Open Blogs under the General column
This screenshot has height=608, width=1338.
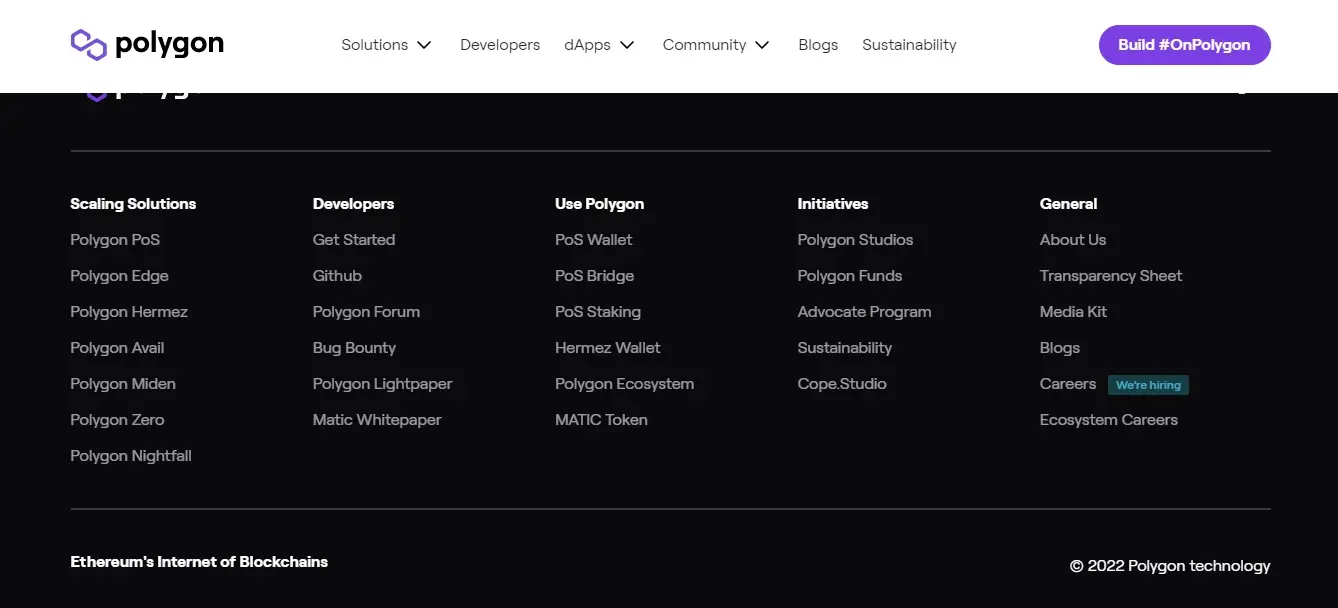(1060, 348)
